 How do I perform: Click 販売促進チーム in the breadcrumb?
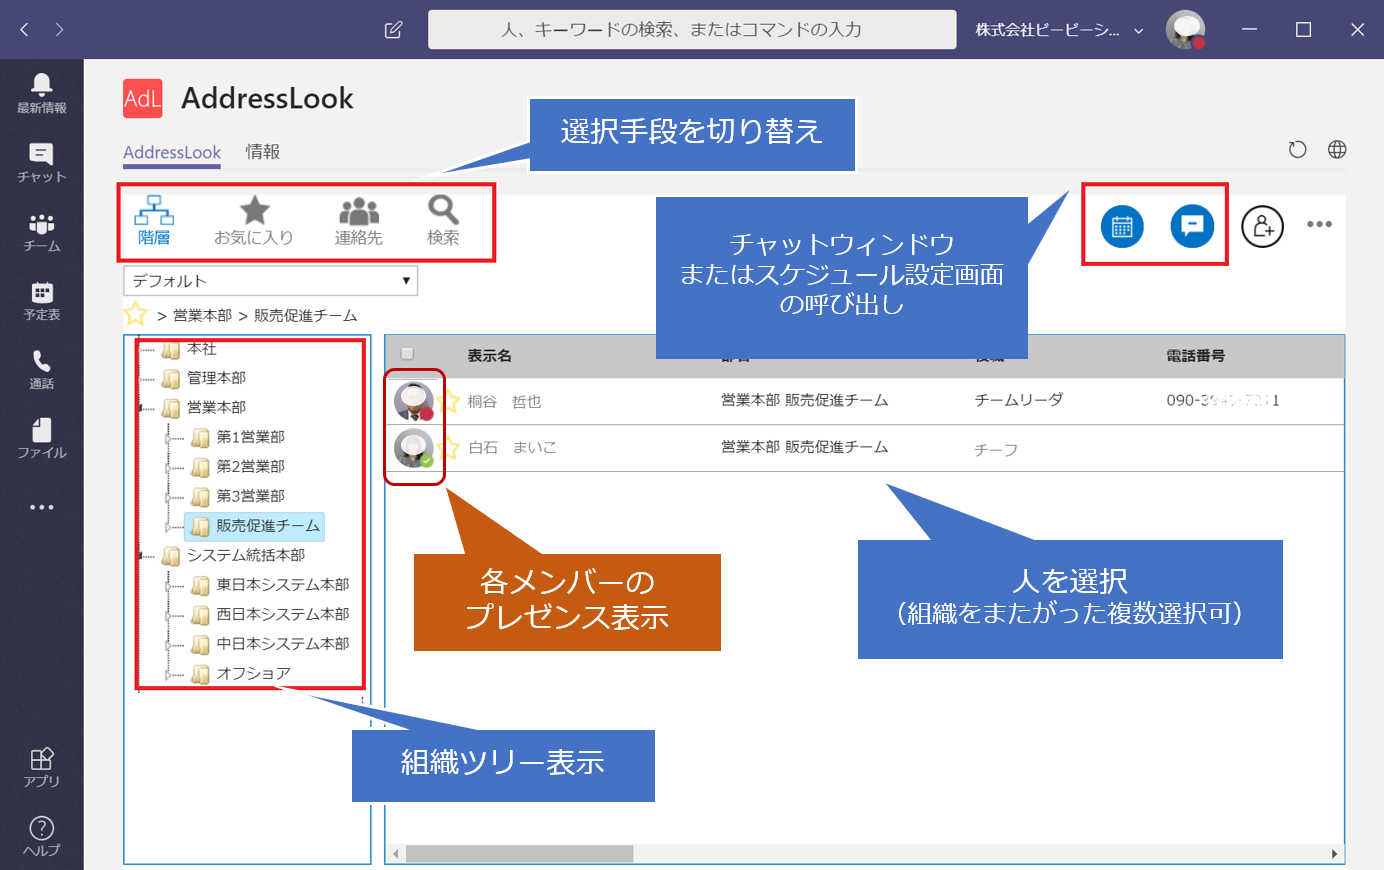[305, 315]
